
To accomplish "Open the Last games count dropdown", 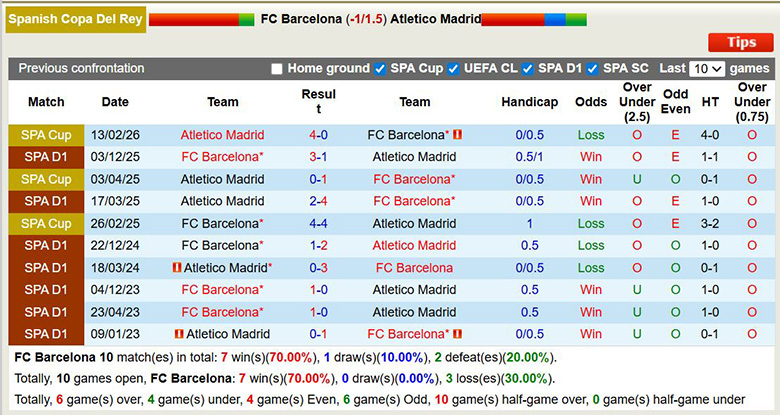I will pos(707,69).
